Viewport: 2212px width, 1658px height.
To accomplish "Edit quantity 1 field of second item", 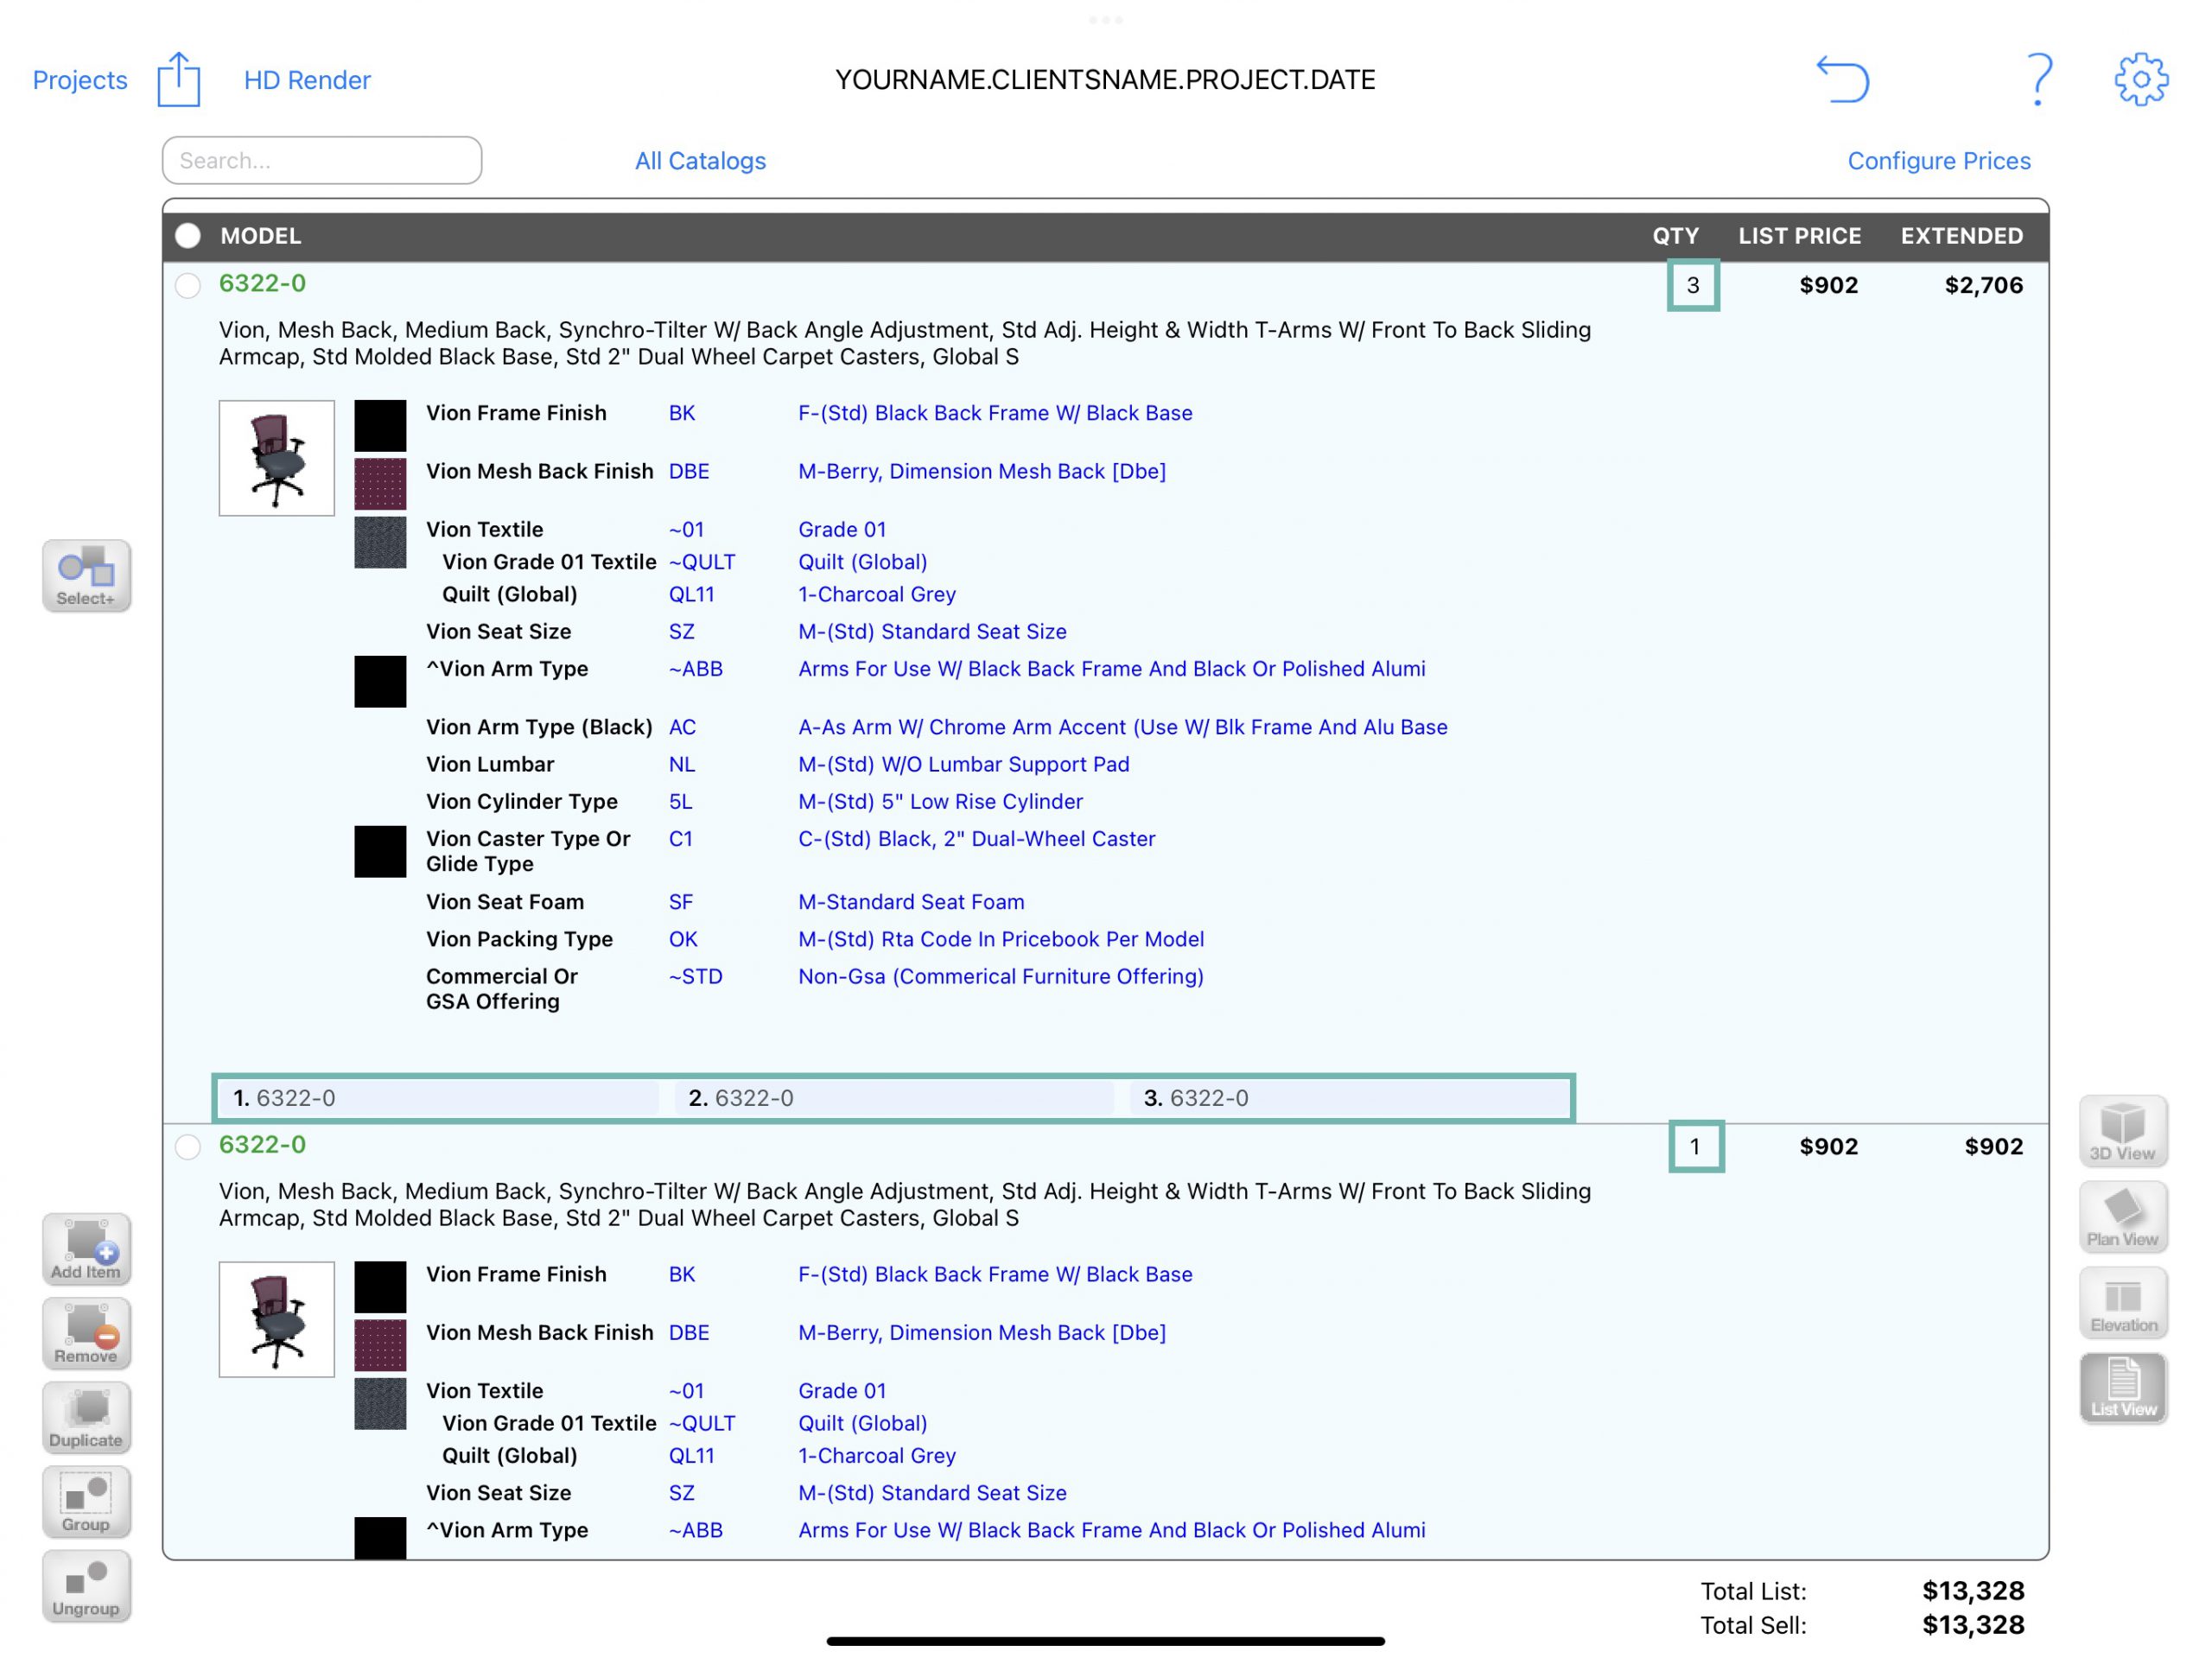I will (x=1696, y=1146).
